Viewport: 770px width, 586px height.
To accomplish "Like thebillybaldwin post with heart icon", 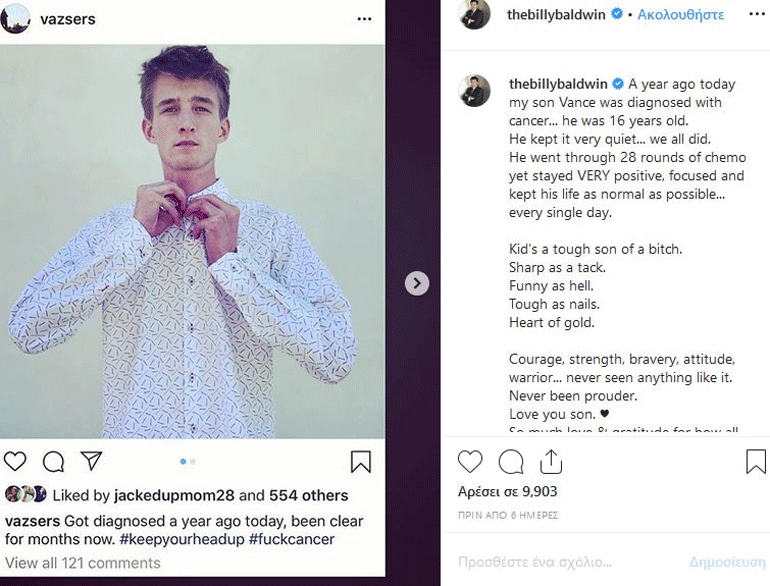I will point(470,461).
